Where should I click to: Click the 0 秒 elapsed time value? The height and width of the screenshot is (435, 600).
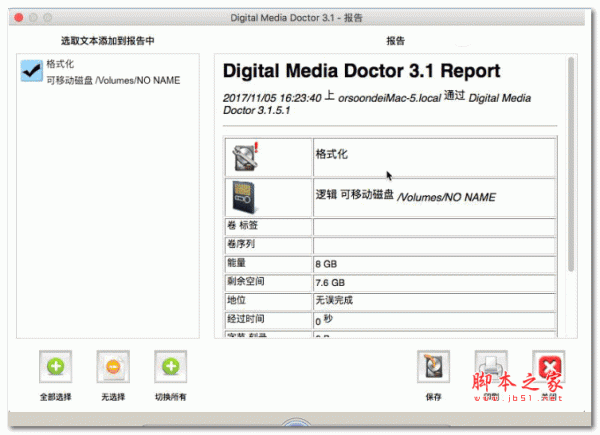tap(324, 320)
